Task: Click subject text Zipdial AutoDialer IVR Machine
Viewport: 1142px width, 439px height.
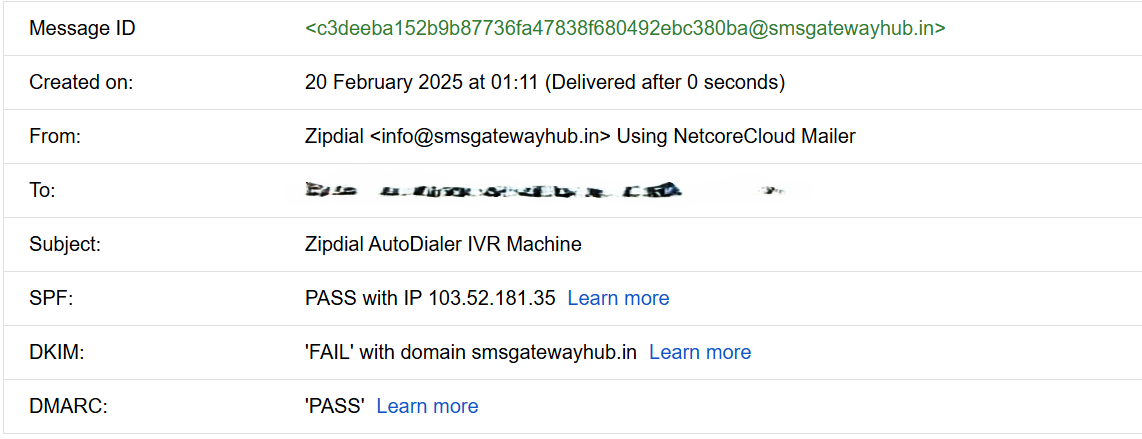Action: point(443,244)
